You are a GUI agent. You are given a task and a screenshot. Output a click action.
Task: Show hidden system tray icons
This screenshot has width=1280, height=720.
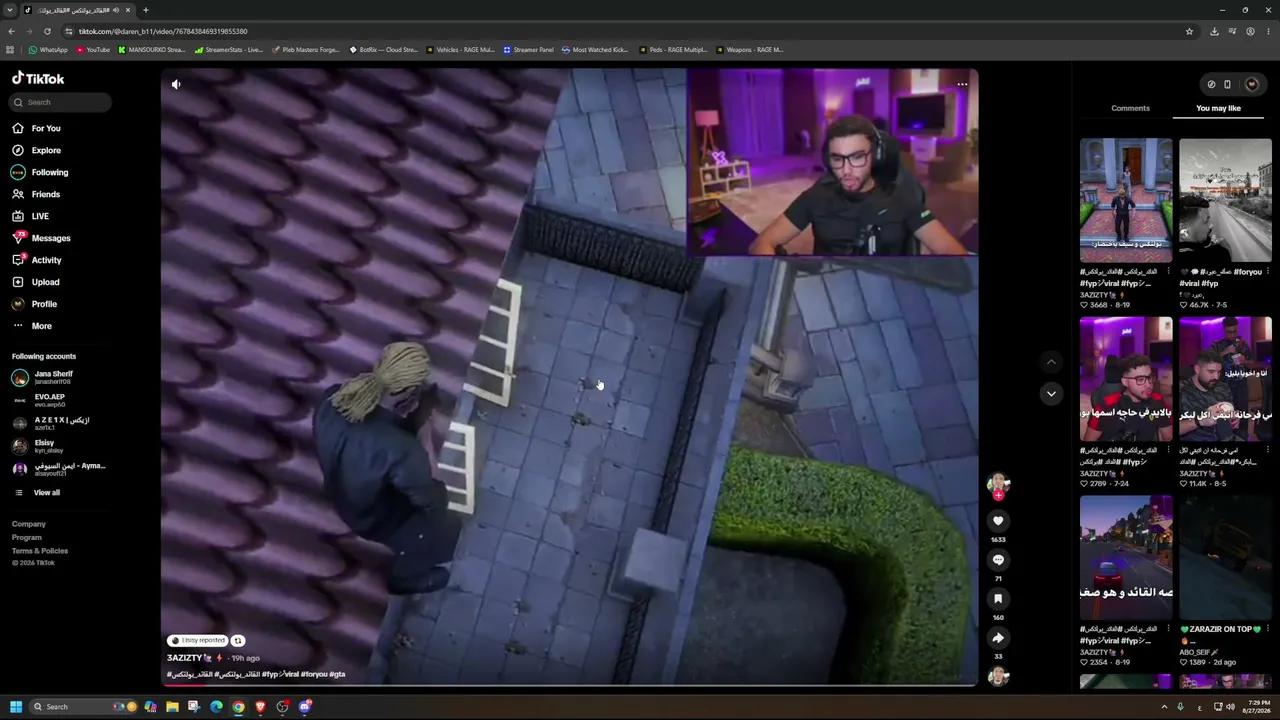tap(1164, 707)
